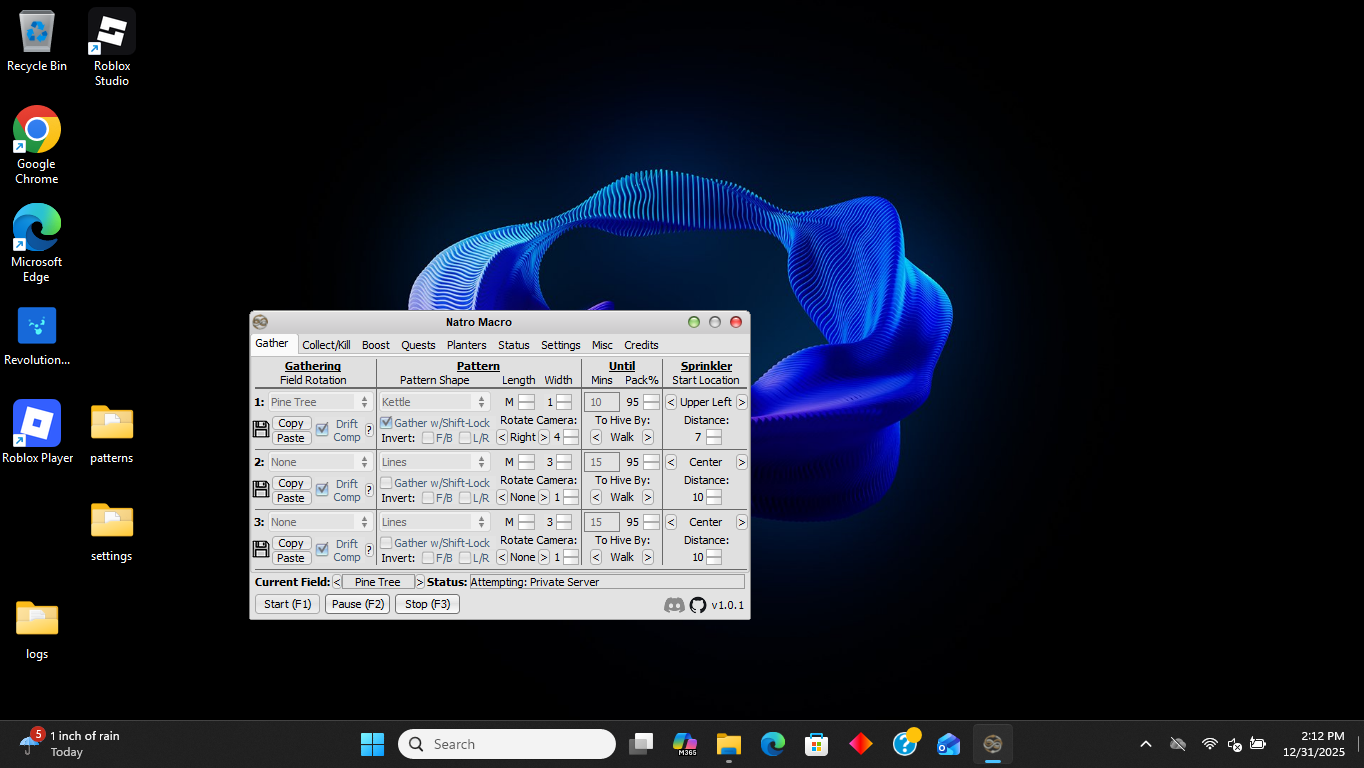Image resolution: width=1364 pixels, height=768 pixels.
Task: Click the Start (F1) button
Action: tap(287, 604)
